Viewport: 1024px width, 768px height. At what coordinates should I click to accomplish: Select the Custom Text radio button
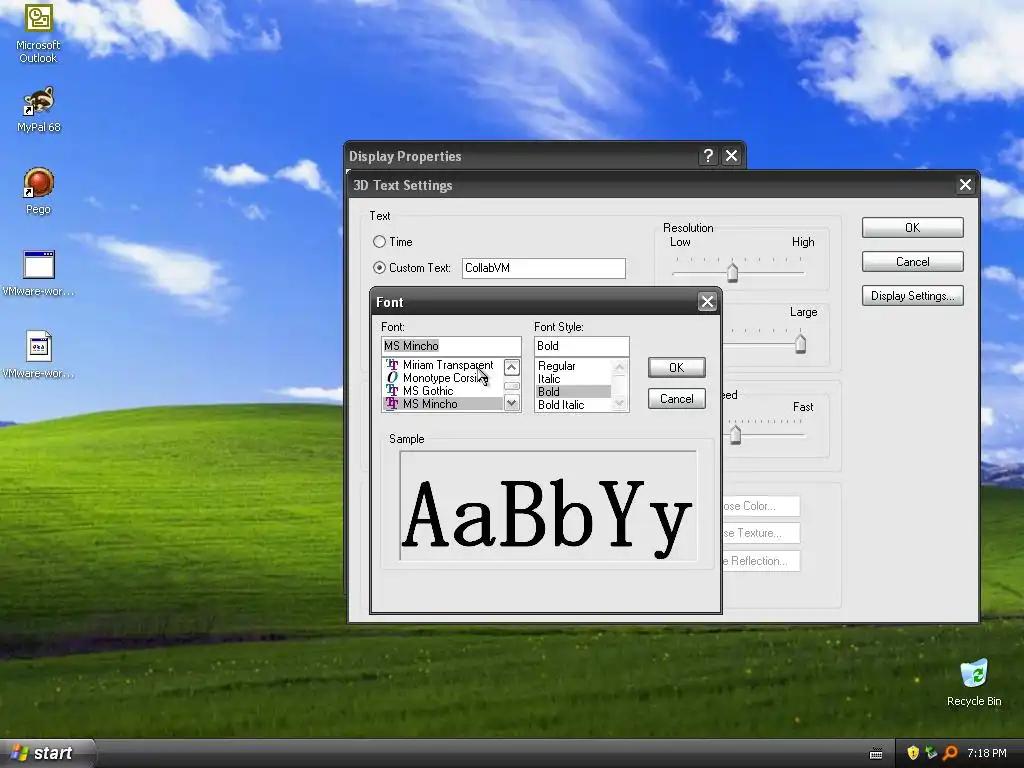point(379,268)
